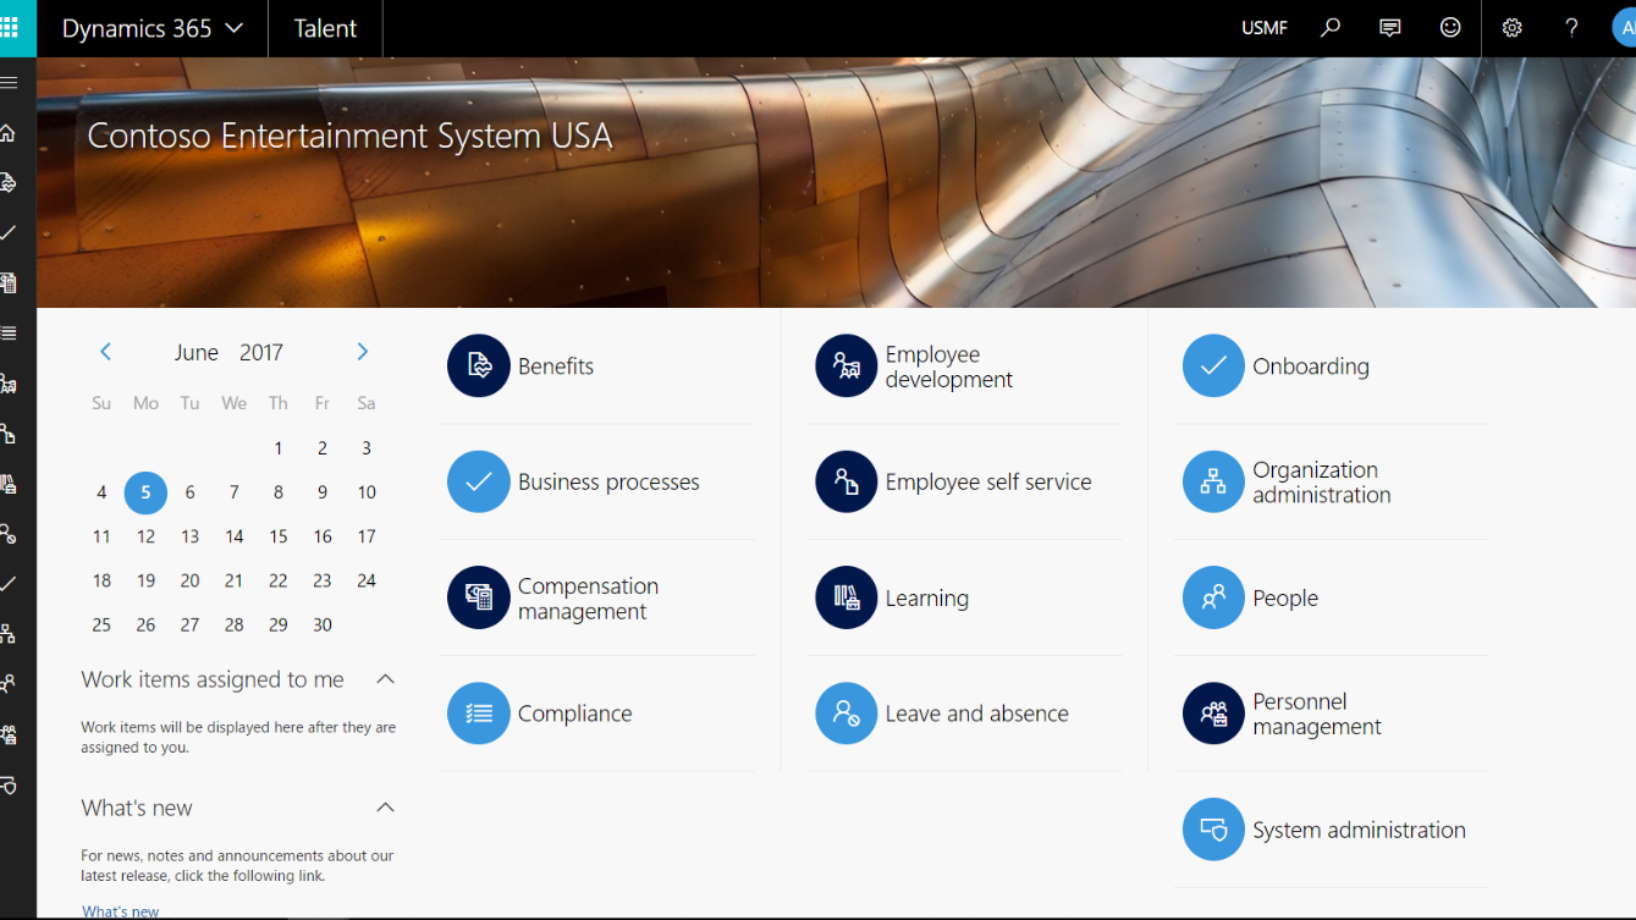The height and width of the screenshot is (920, 1636).
Task: Open the Personnel management tile icon
Action: tap(1213, 714)
